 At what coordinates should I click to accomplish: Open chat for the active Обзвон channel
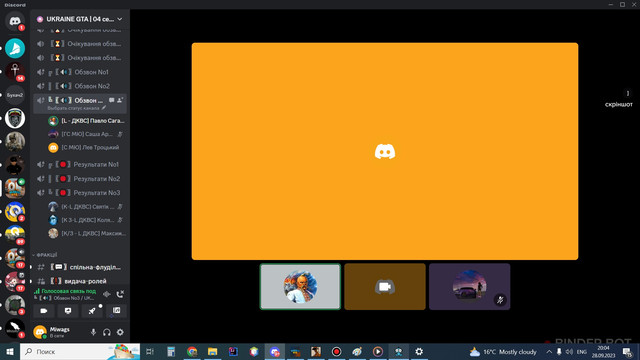pos(111,100)
